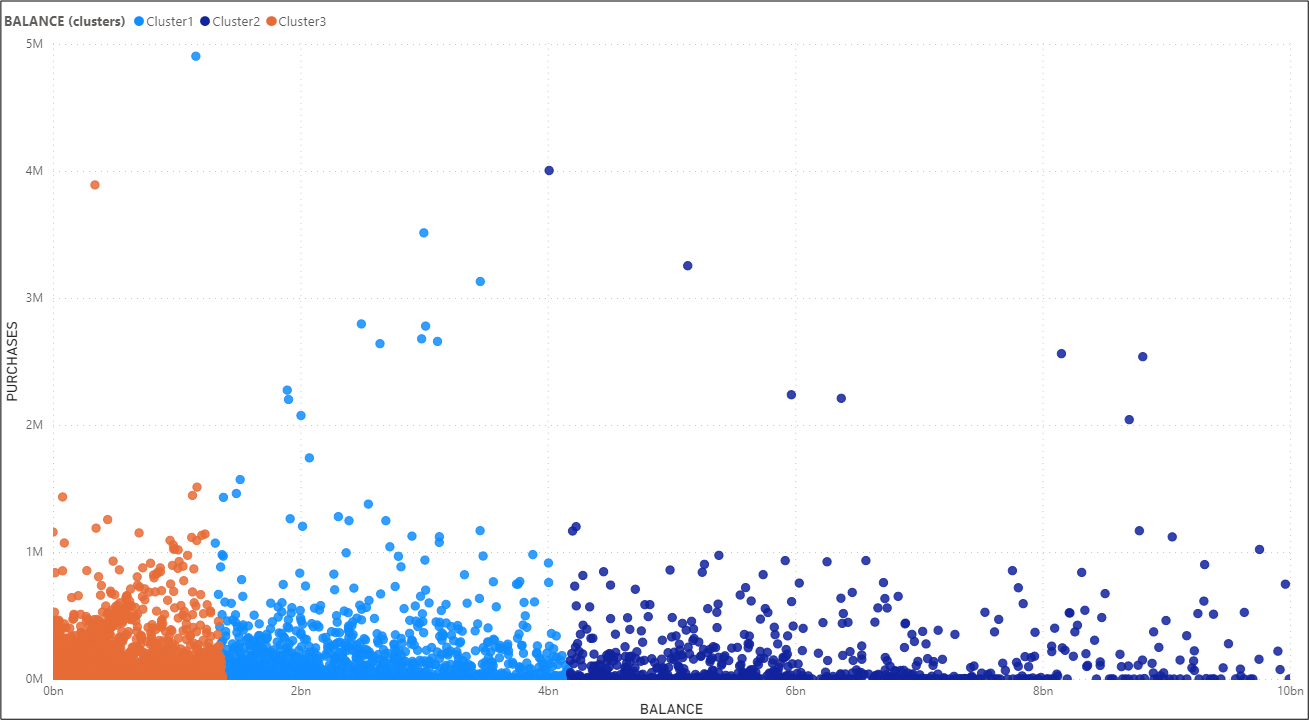This screenshot has height=720, width=1309.
Task: Click the Cluster1 light blue legend marker
Action: pos(138,21)
